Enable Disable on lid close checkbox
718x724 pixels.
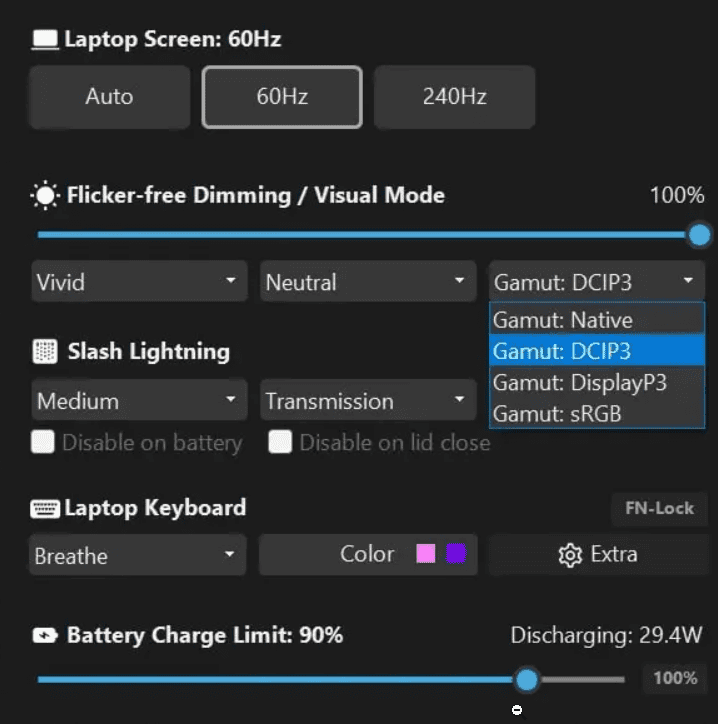tap(280, 442)
